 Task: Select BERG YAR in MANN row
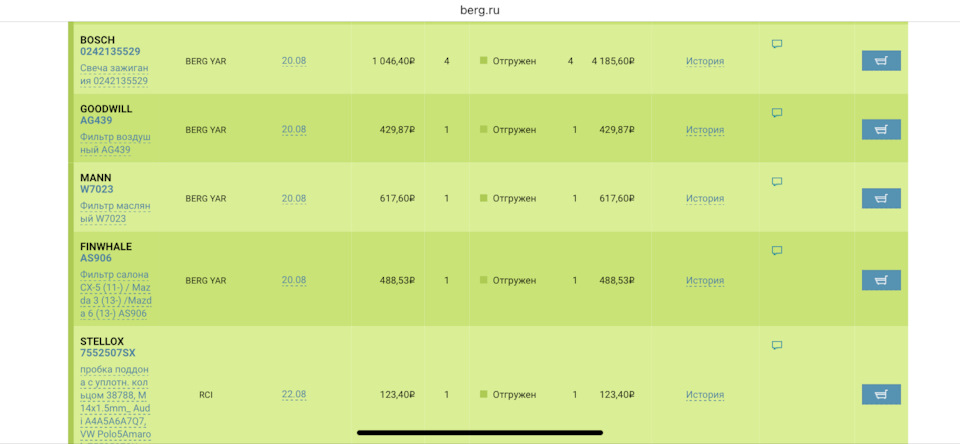[206, 198]
